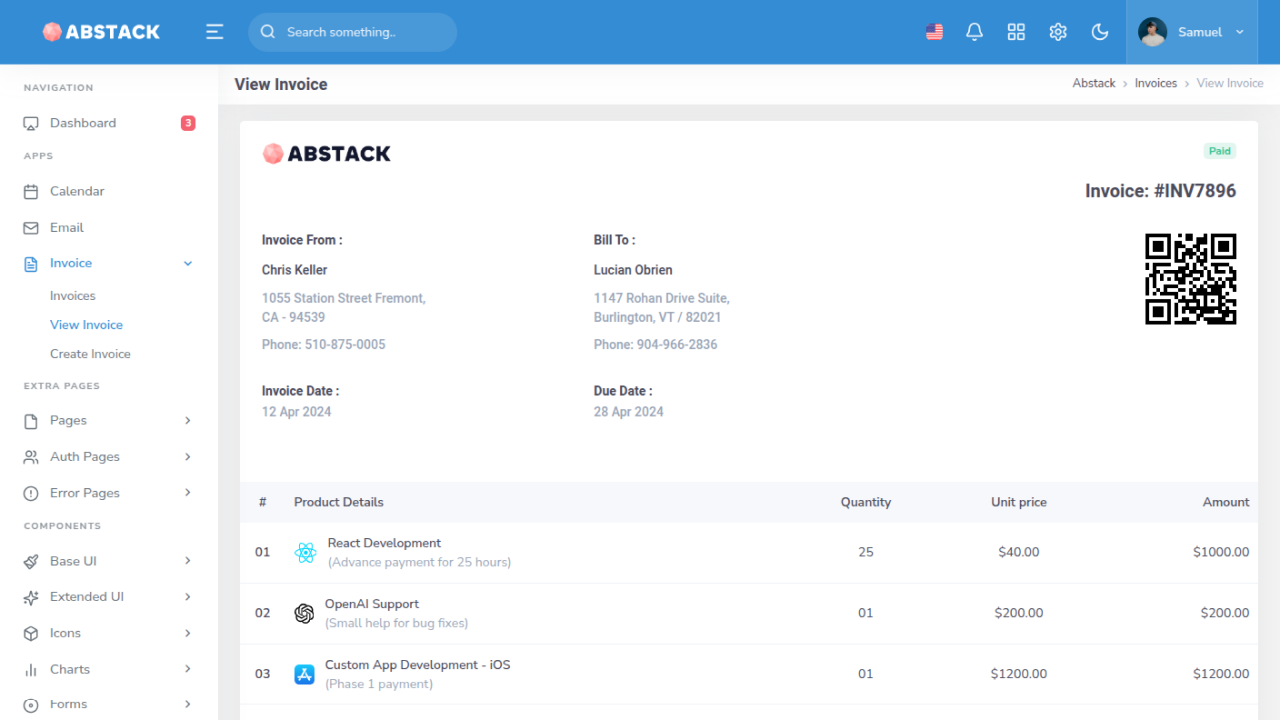Click the Invoice document icon in sidebar

click(31, 263)
